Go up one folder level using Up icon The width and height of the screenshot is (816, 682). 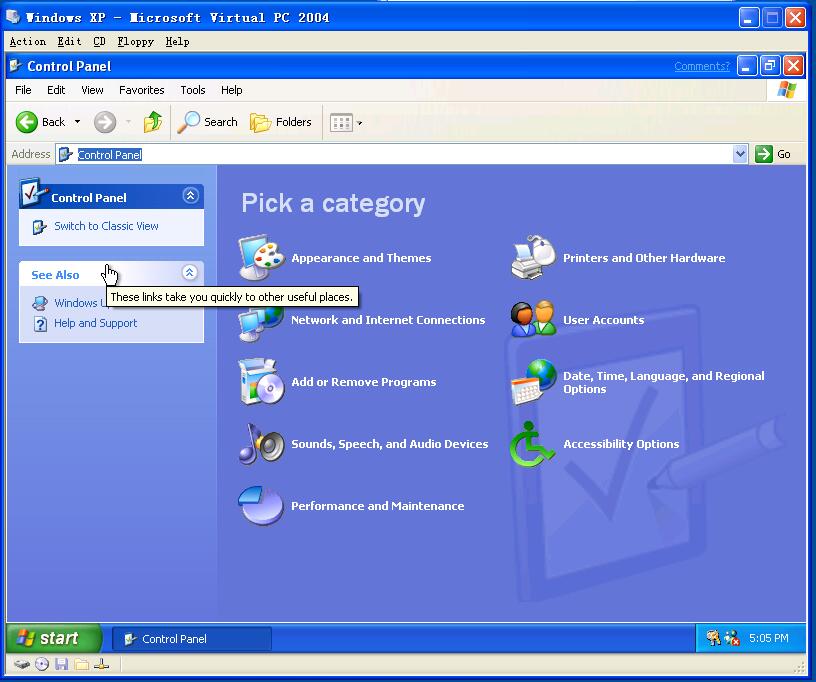click(152, 122)
